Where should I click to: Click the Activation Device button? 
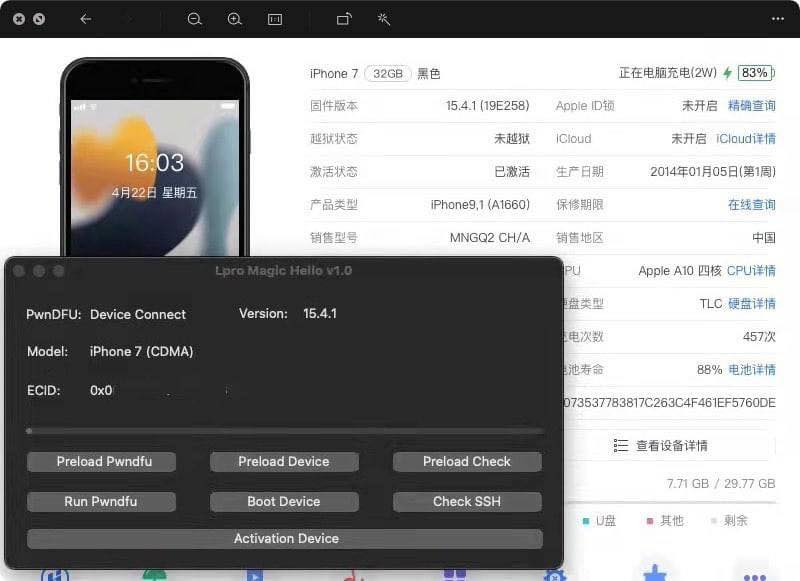285,539
